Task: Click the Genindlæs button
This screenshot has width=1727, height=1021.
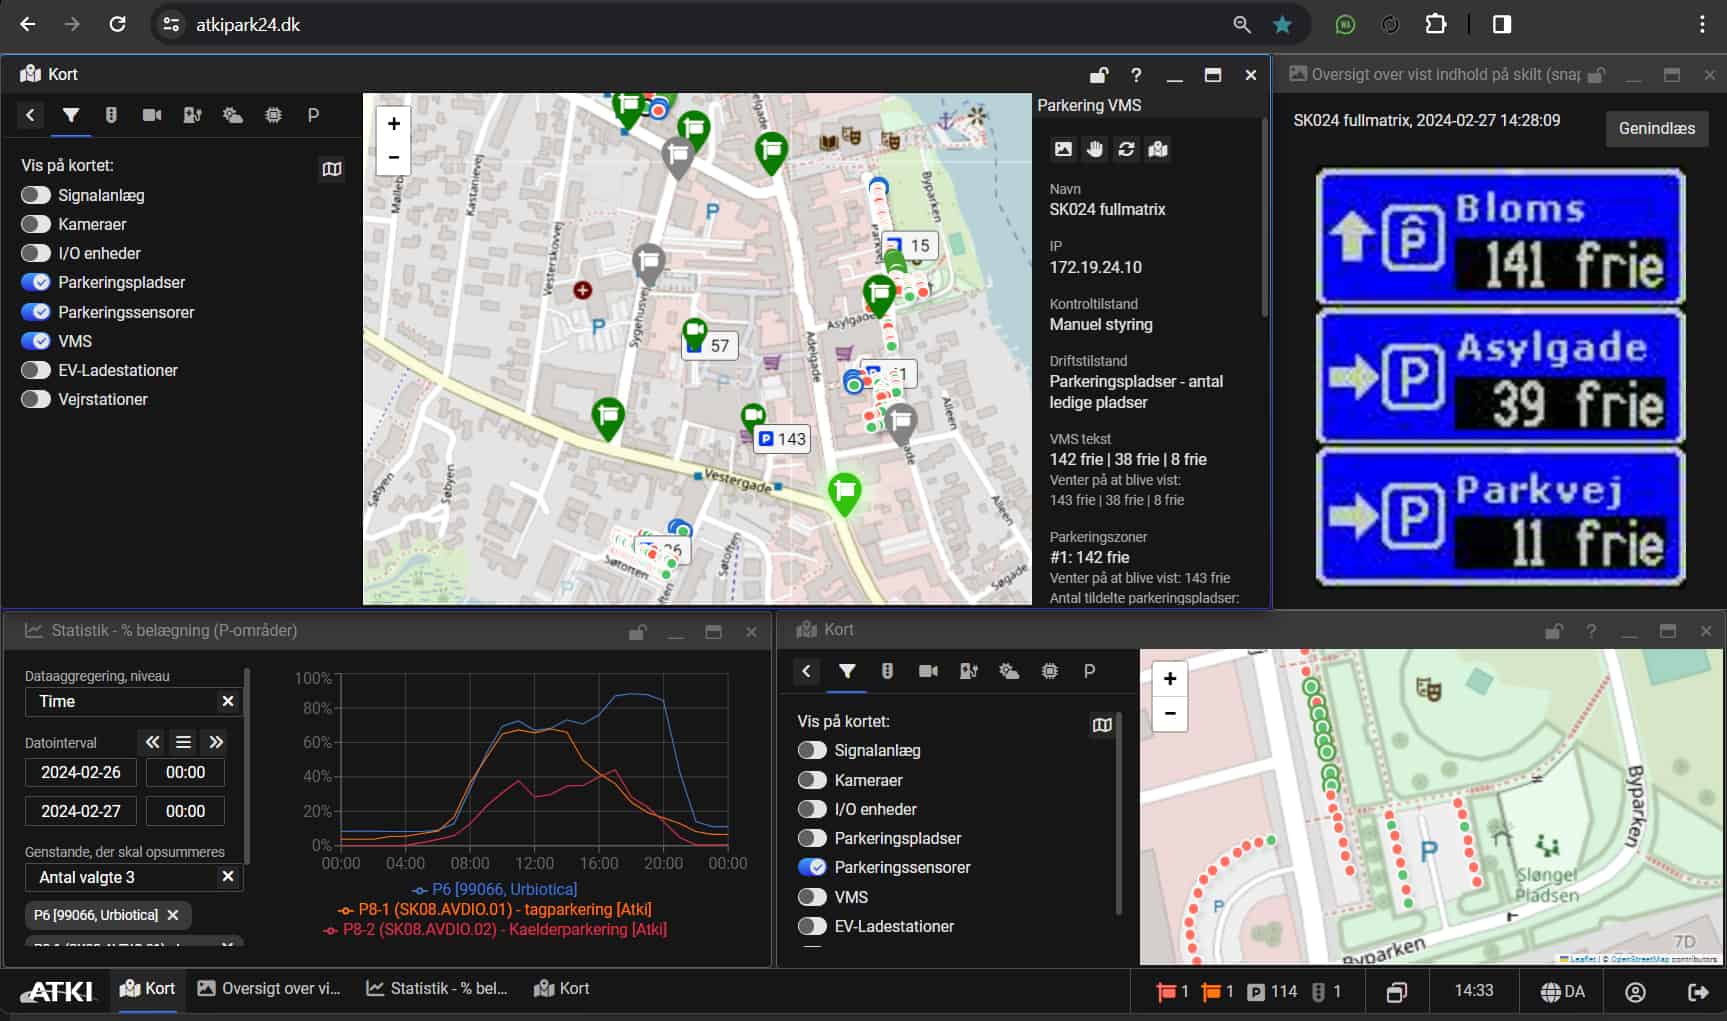Action: (x=1656, y=128)
